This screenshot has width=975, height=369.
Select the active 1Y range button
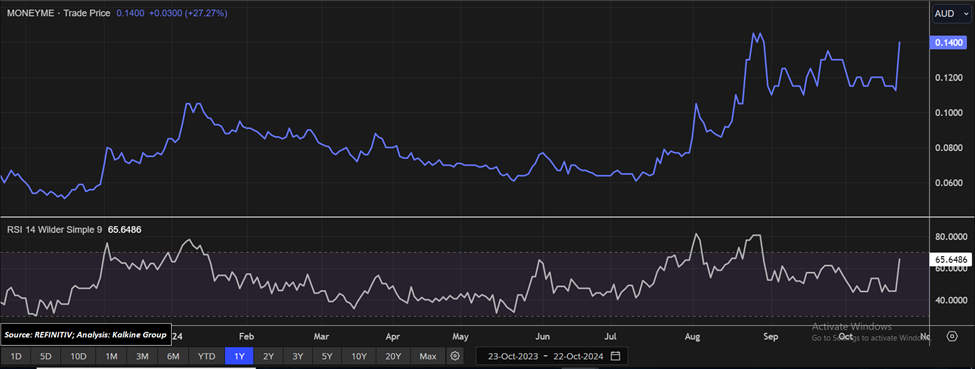click(x=239, y=357)
